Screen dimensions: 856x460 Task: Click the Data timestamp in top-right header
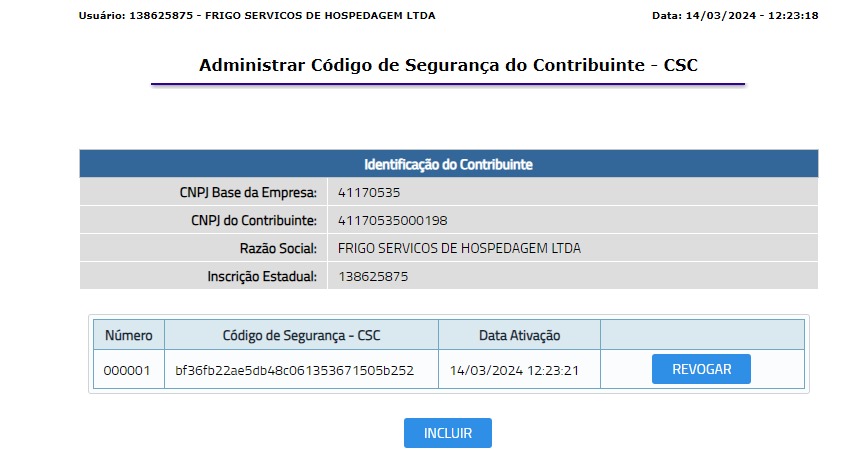tap(735, 16)
